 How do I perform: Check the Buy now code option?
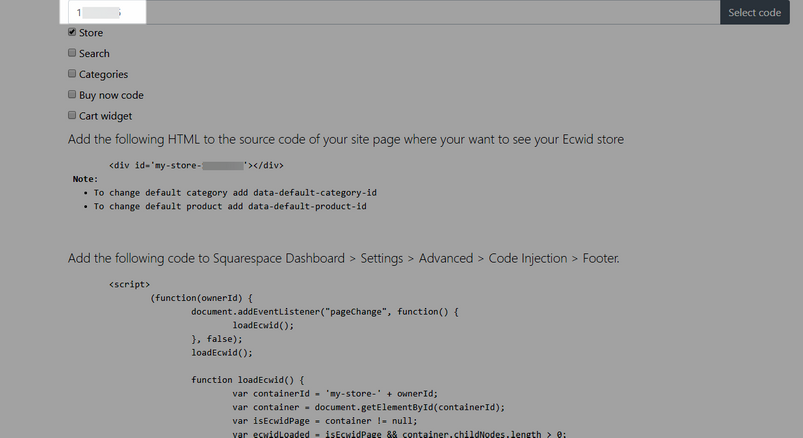click(x=72, y=95)
